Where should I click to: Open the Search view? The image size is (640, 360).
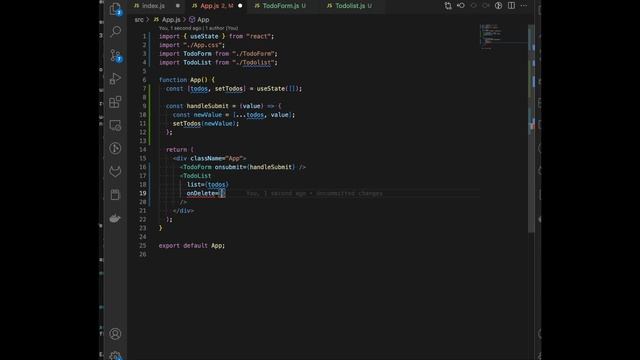[x=116, y=31]
